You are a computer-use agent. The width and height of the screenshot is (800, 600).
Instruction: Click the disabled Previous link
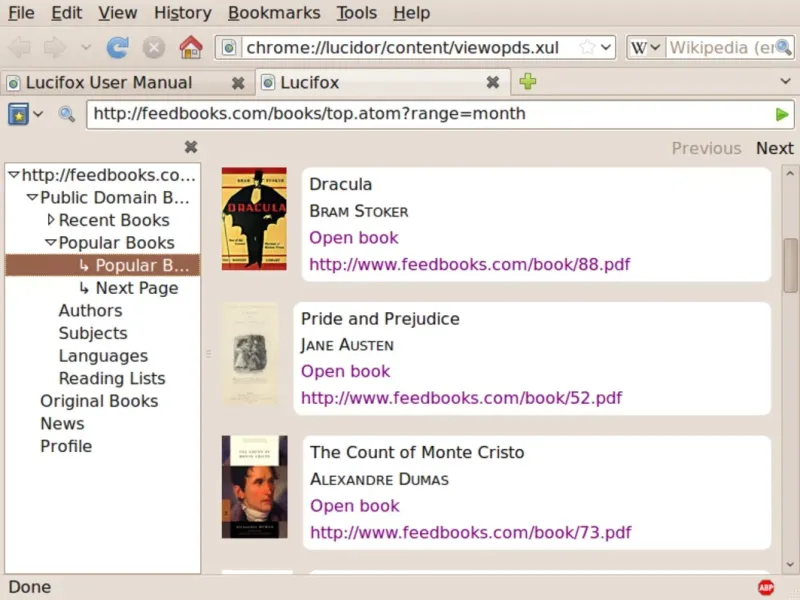point(706,148)
